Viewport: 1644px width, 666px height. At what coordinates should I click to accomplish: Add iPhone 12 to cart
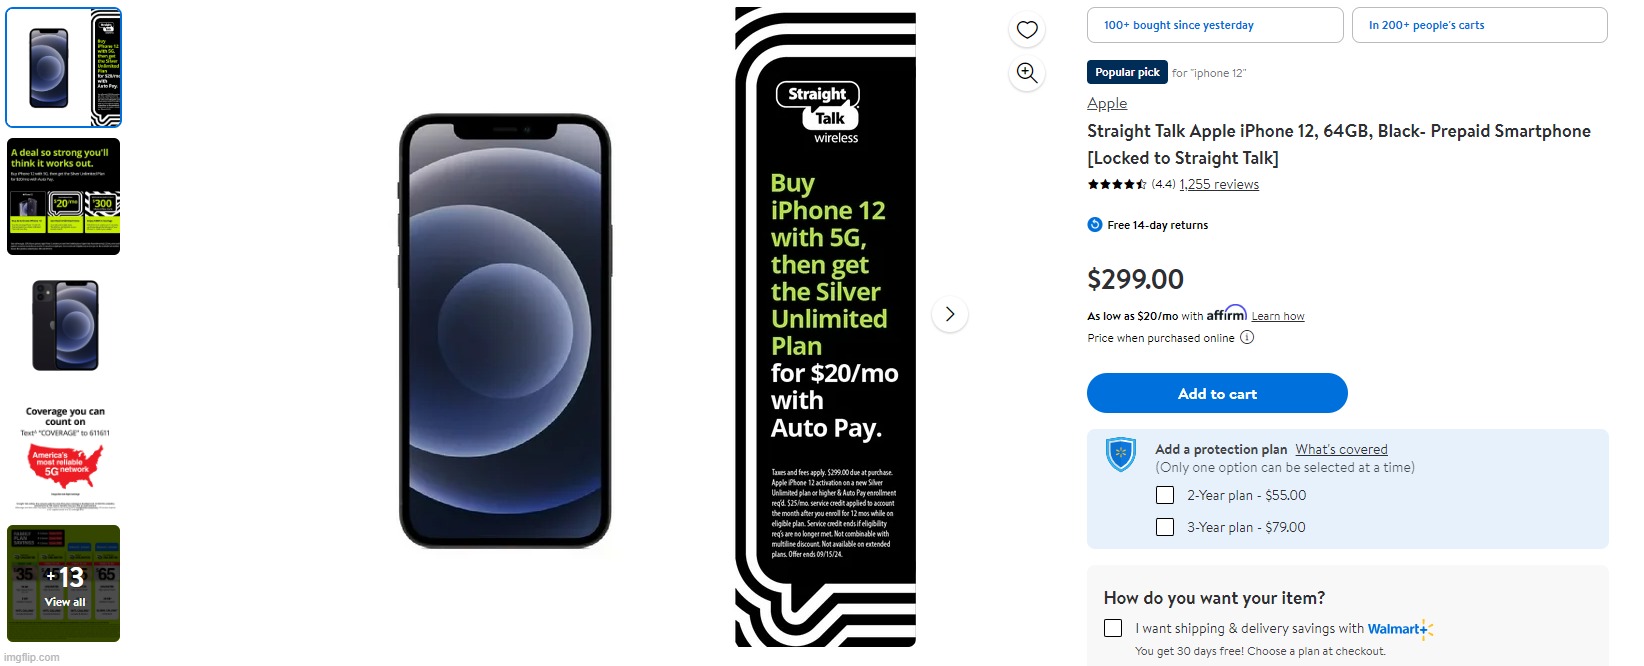(x=1217, y=393)
